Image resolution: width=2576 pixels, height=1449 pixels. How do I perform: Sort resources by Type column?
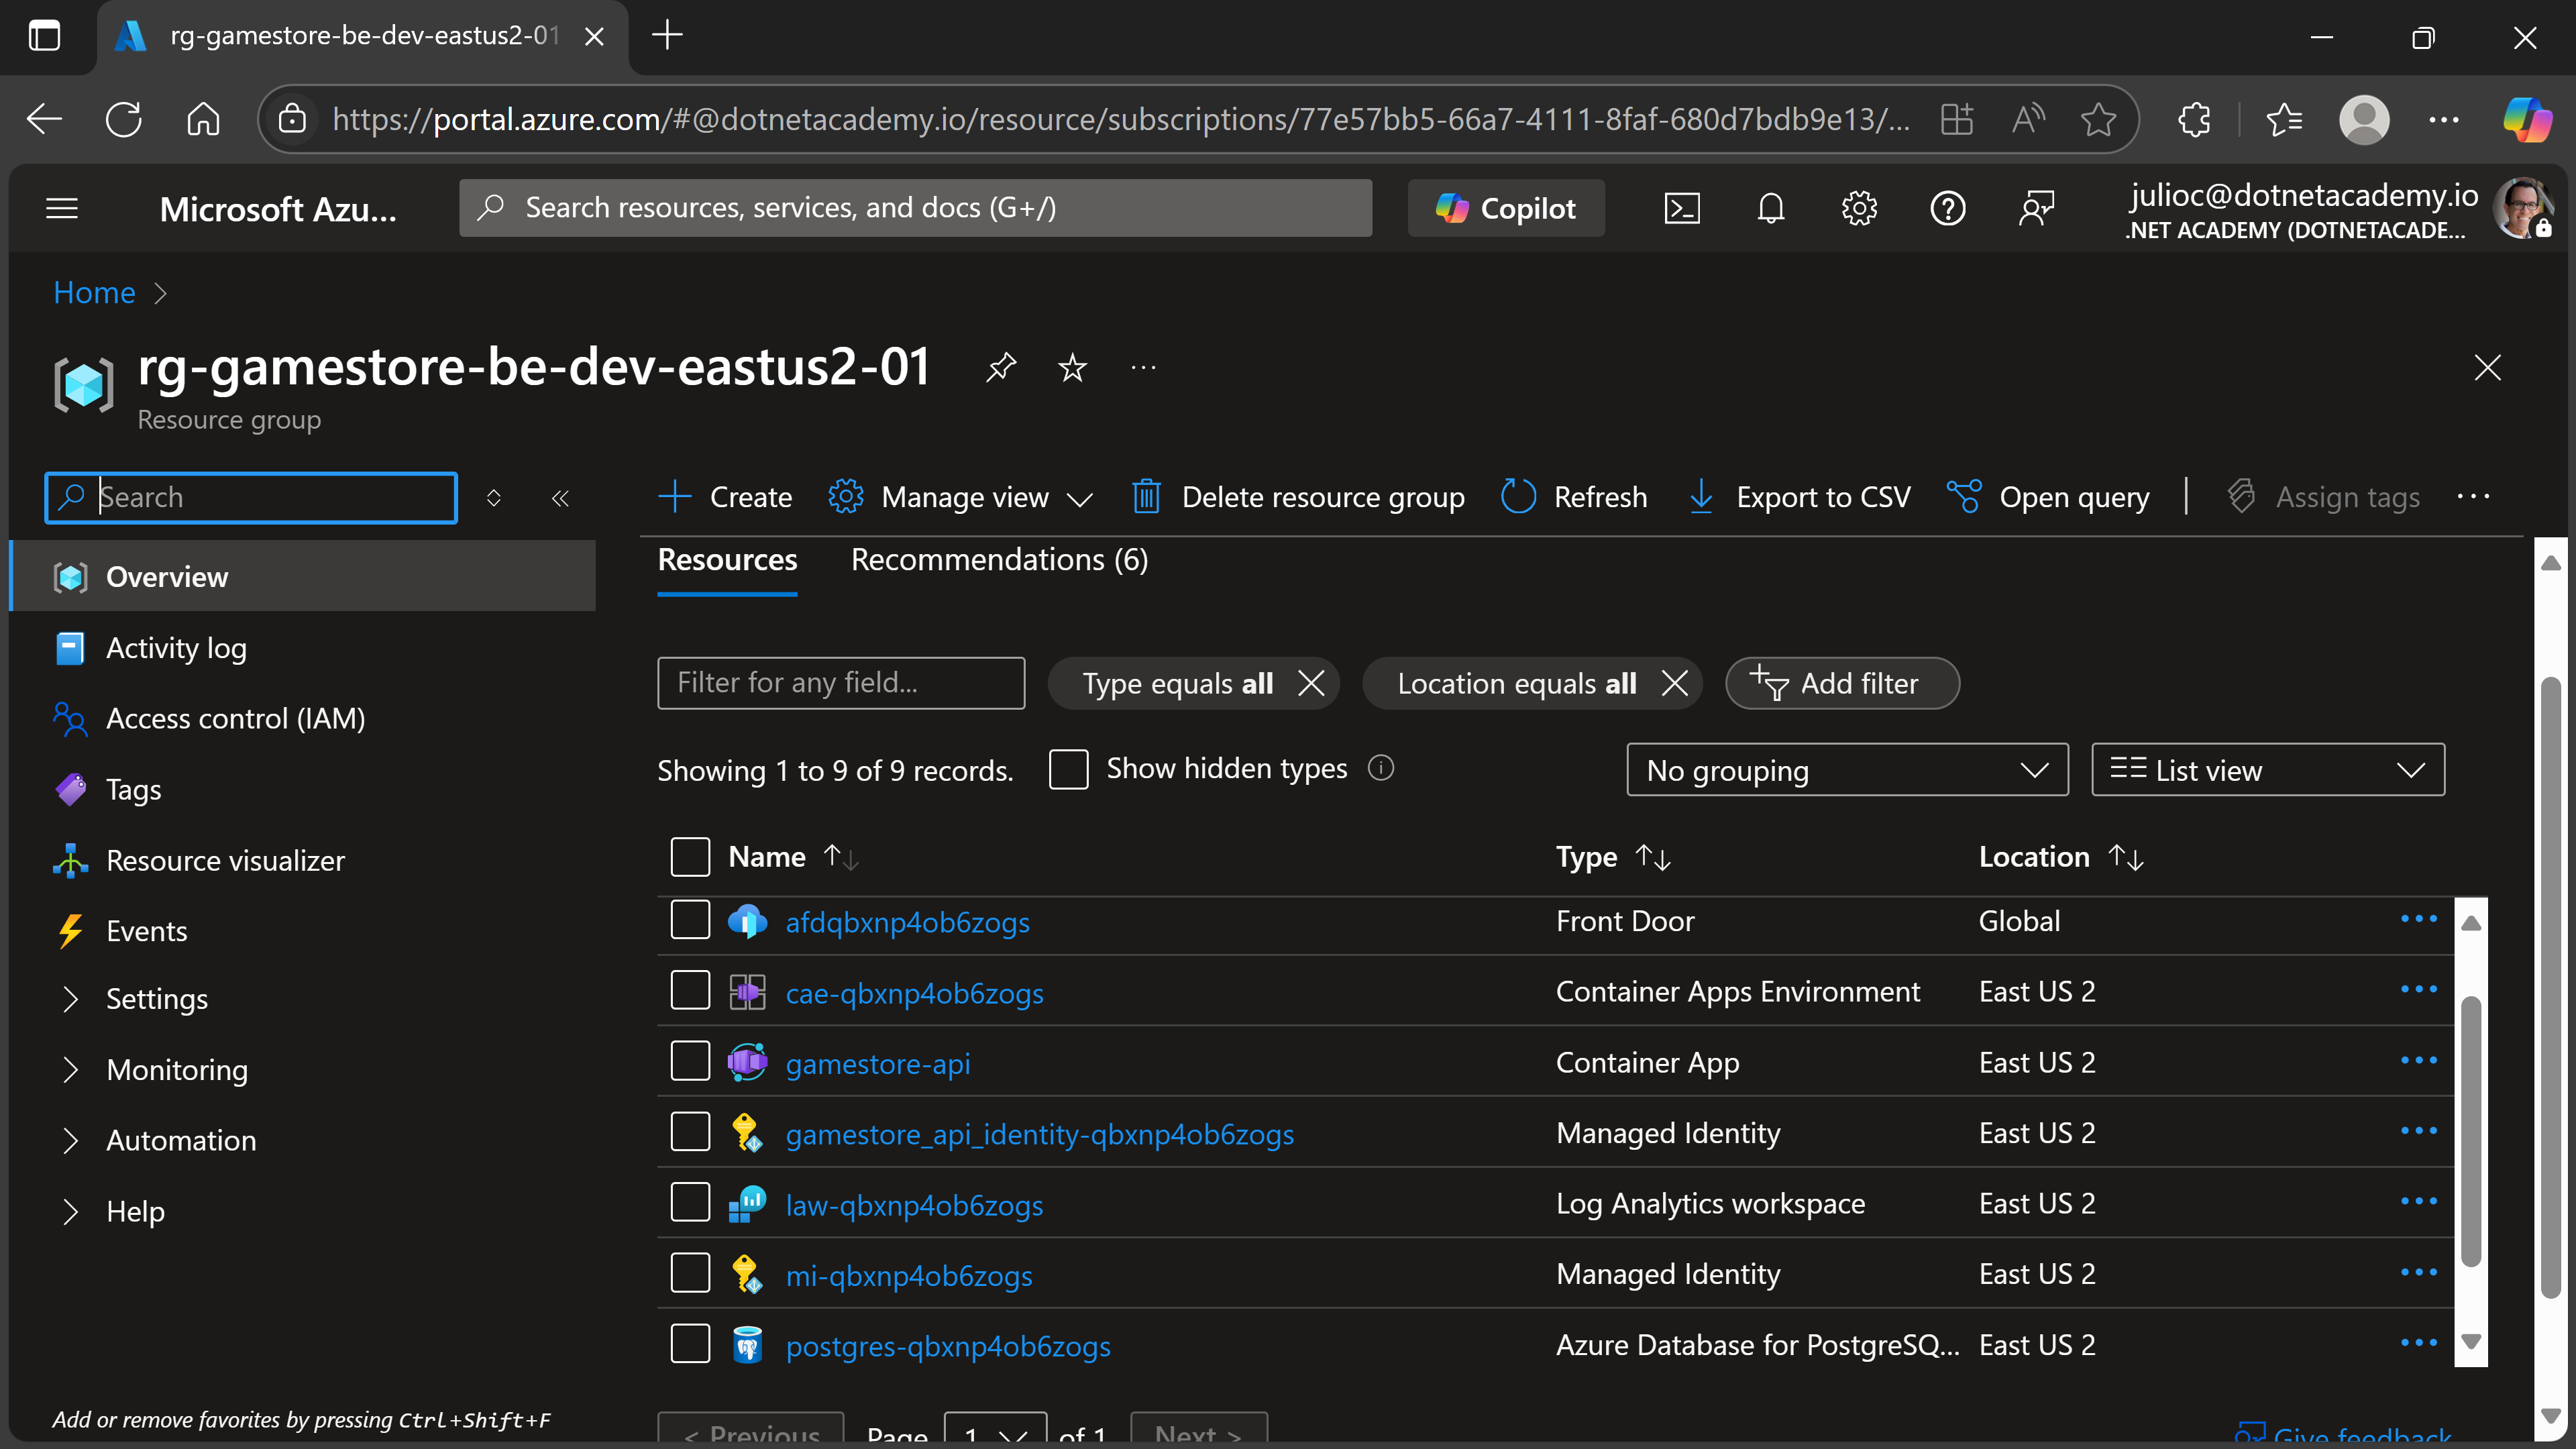click(x=1613, y=857)
